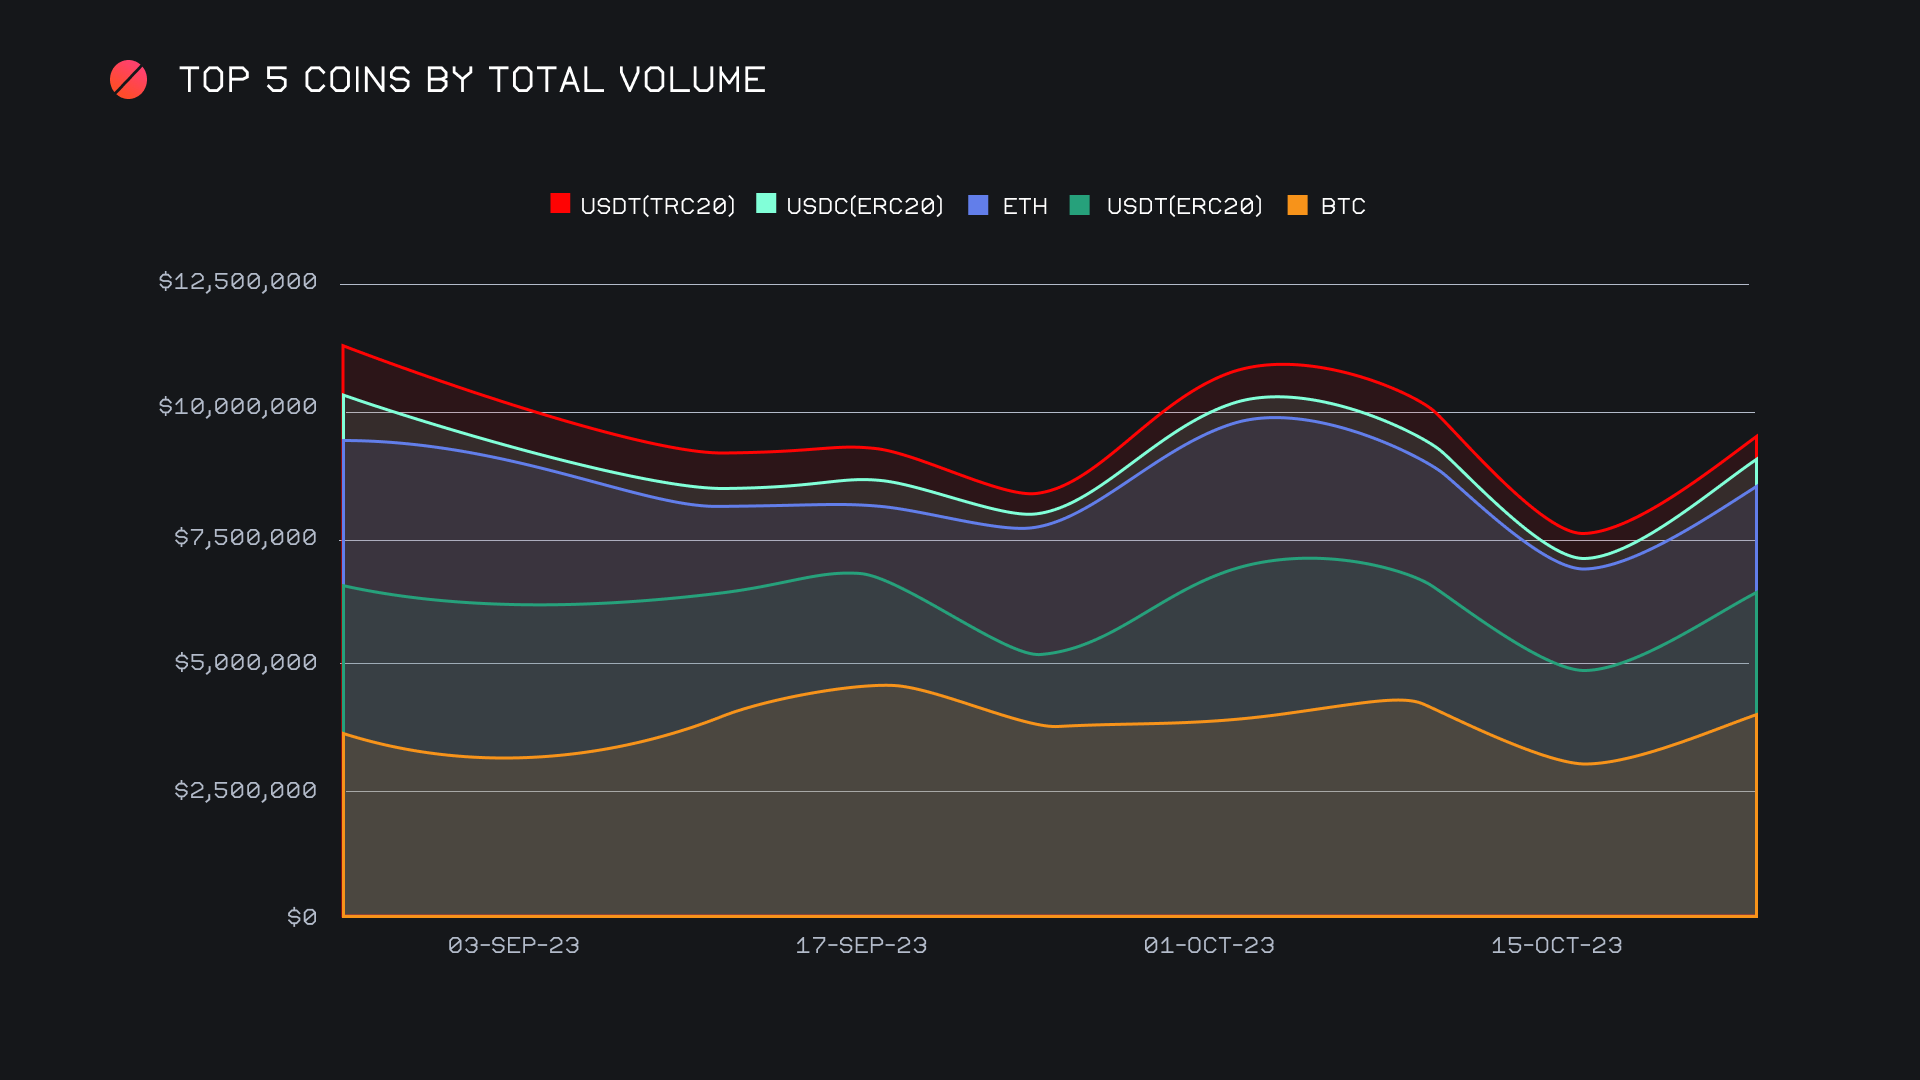Click the orange BTC legend swatch
This screenshot has height=1080, width=1920.
coord(1297,205)
